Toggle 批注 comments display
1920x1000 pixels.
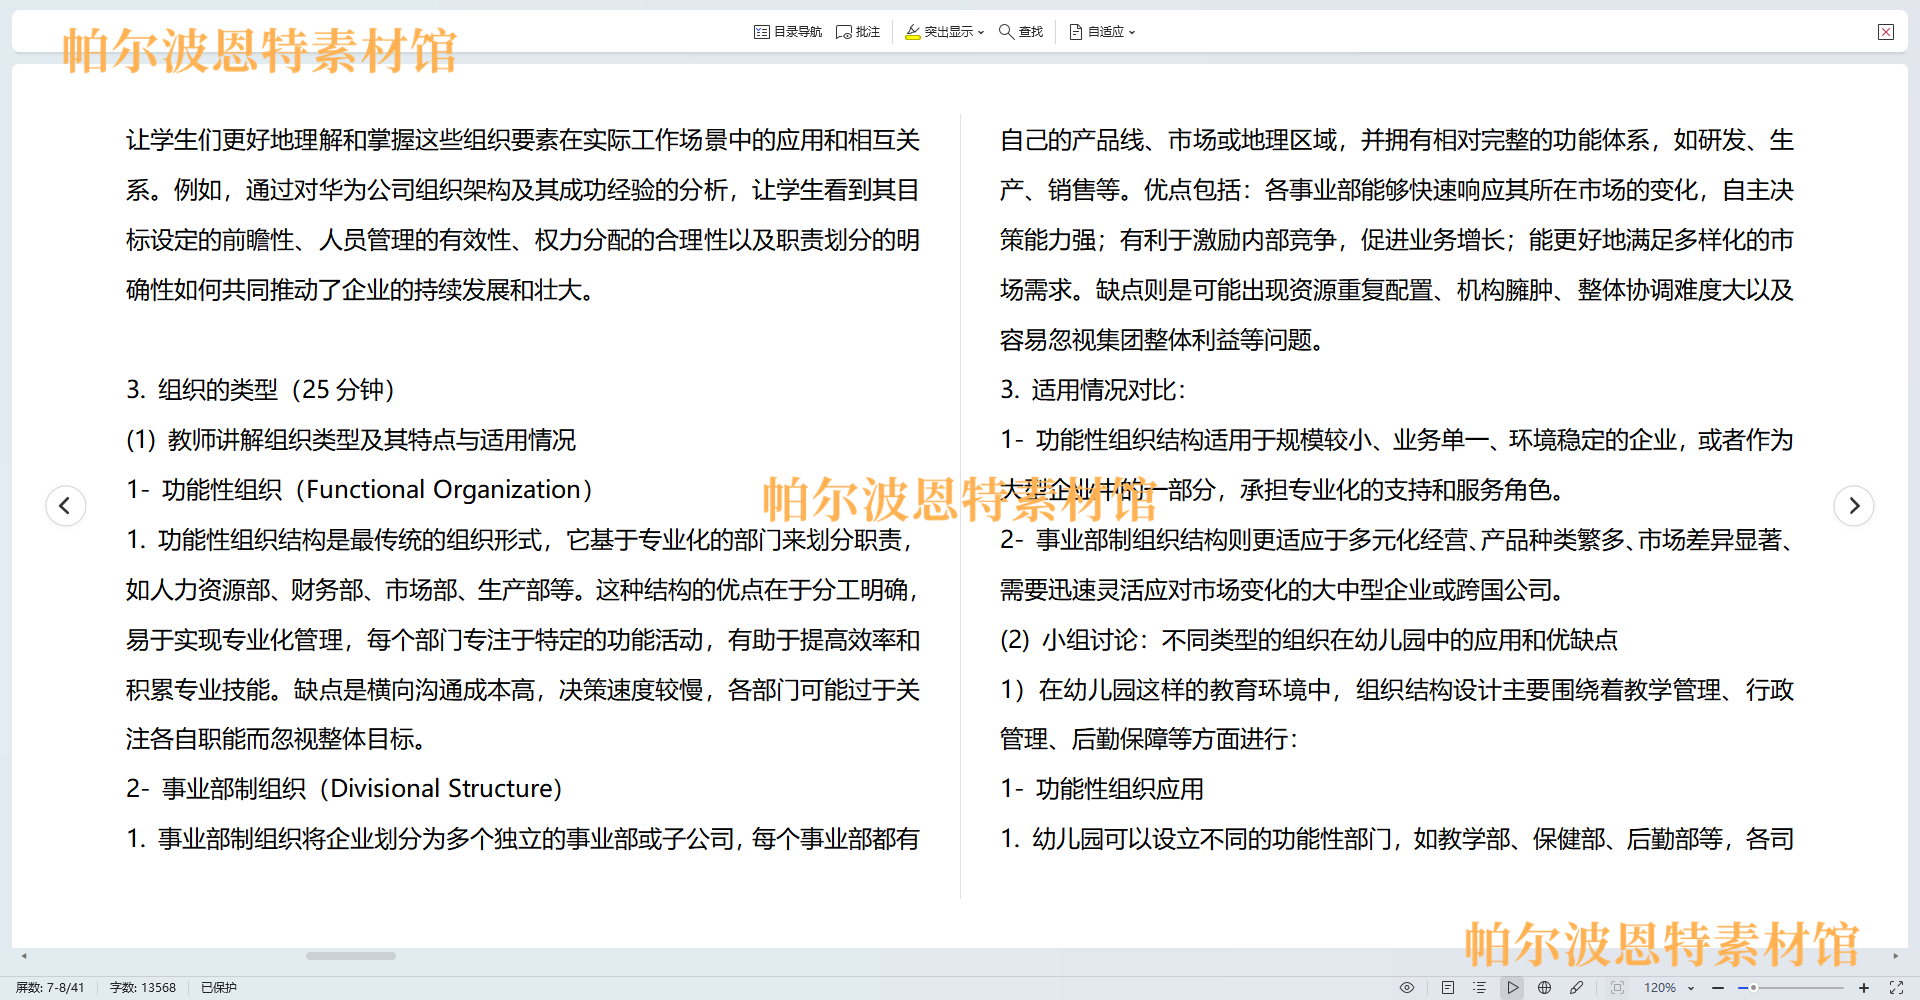(x=858, y=32)
